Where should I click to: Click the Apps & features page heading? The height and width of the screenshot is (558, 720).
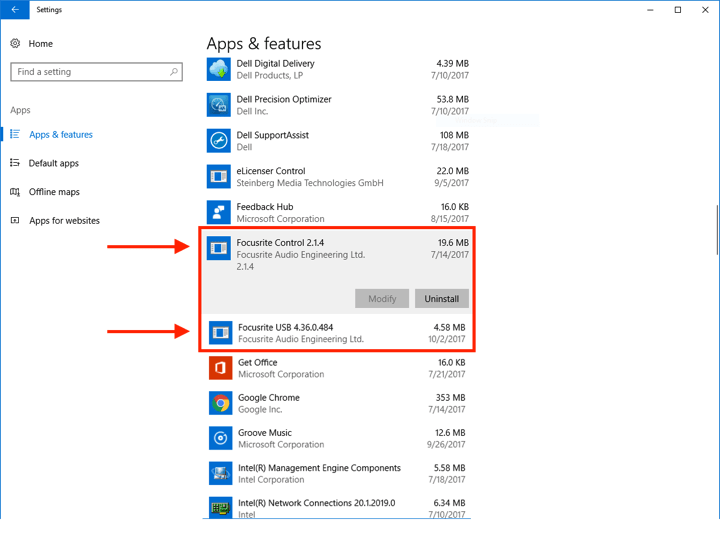pos(264,44)
